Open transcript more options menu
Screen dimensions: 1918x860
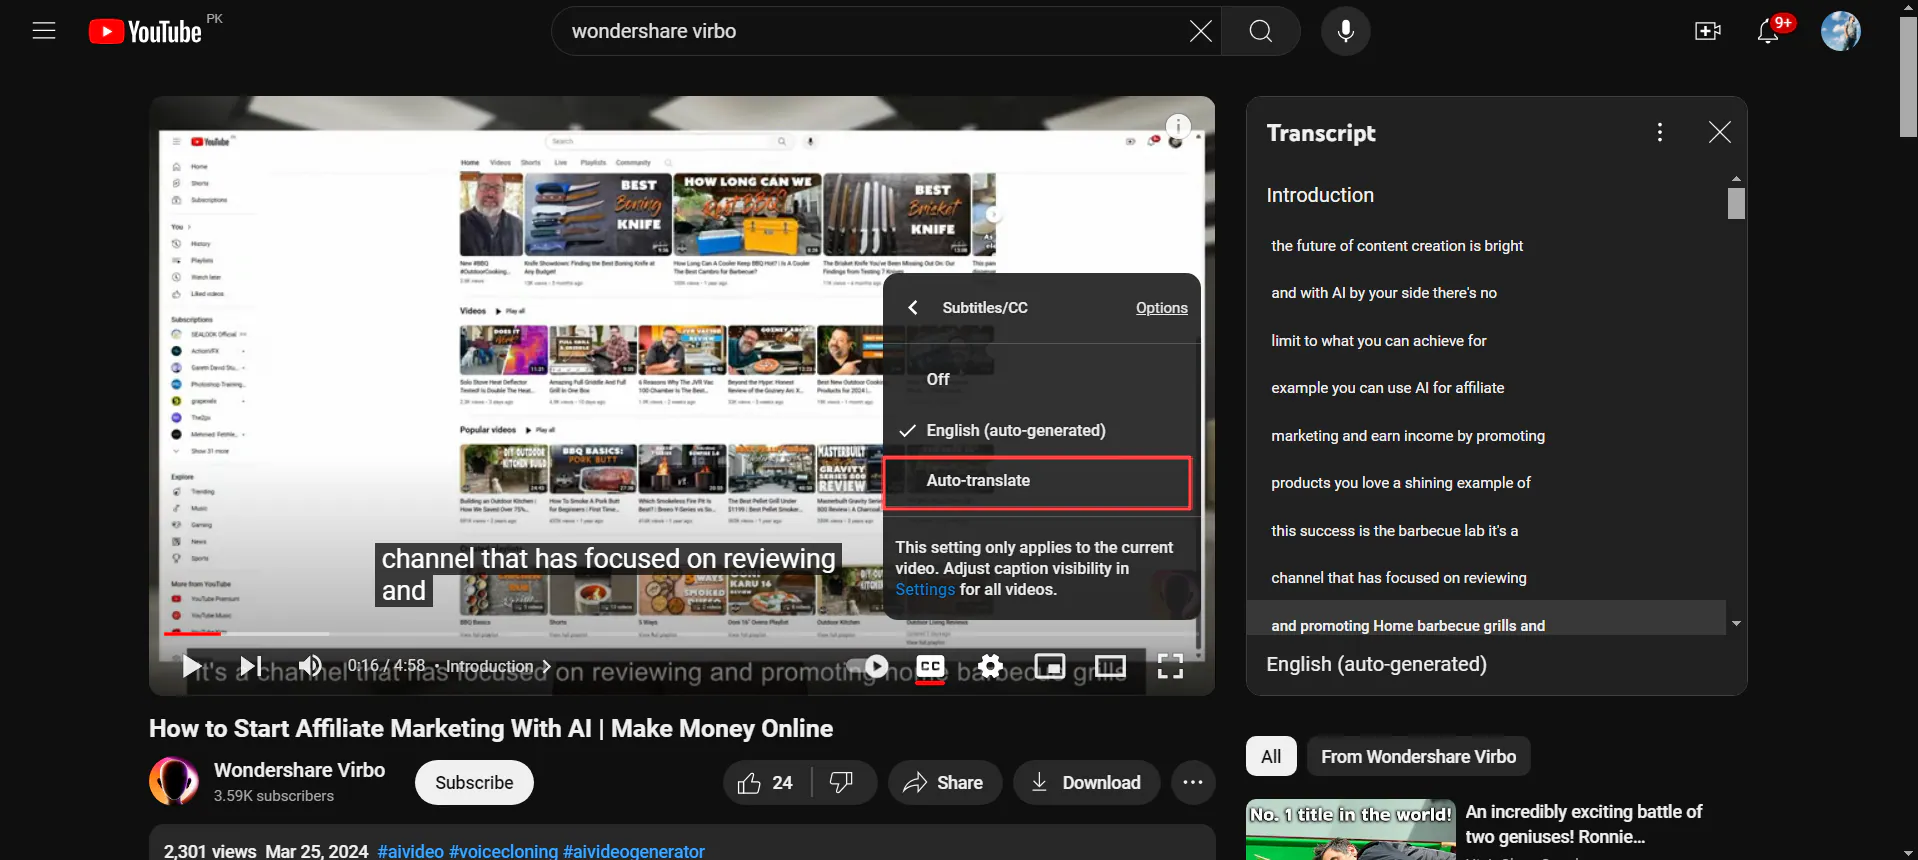[1659, 132]
